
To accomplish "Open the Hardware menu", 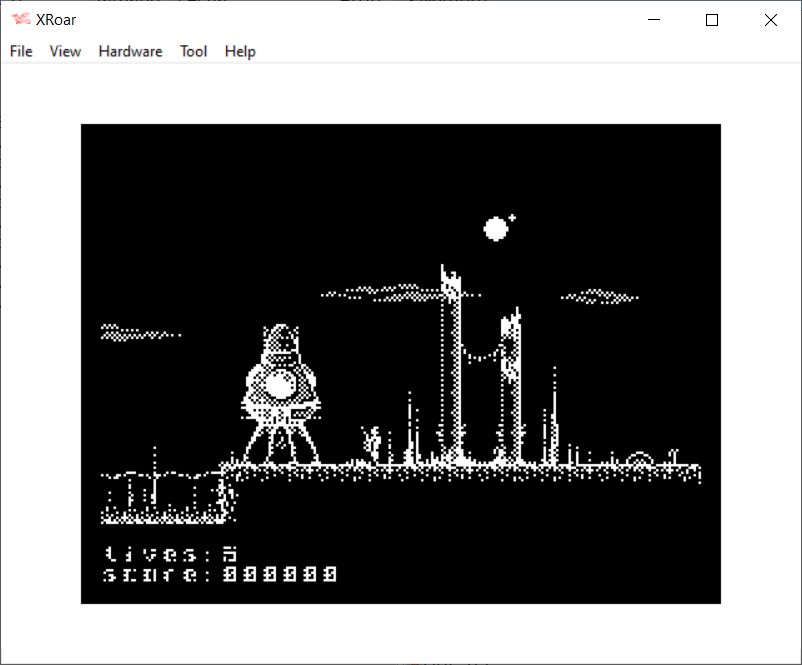I will (130, 51).
